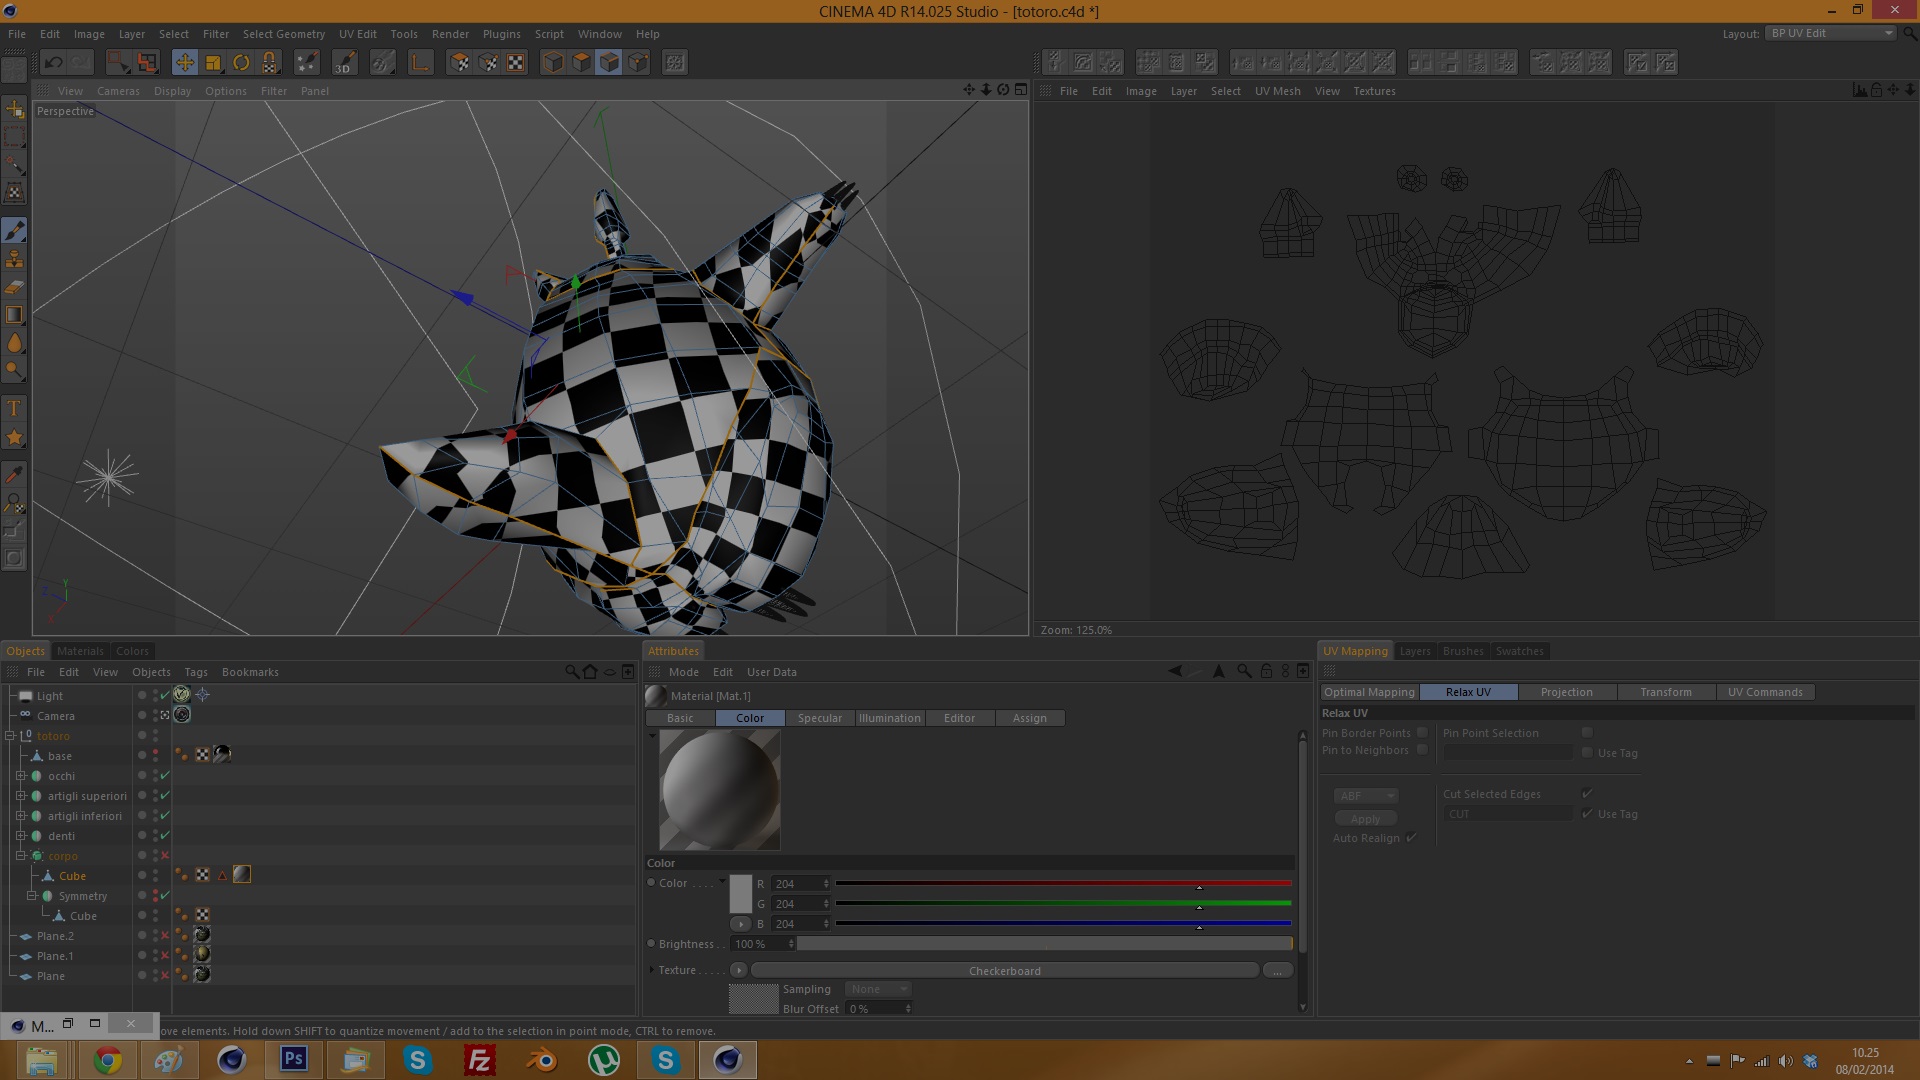The height and width of the screenshot is (1080, 1920).
Task: Click the Brightness slider bar
Action: tap(1044, 944)
